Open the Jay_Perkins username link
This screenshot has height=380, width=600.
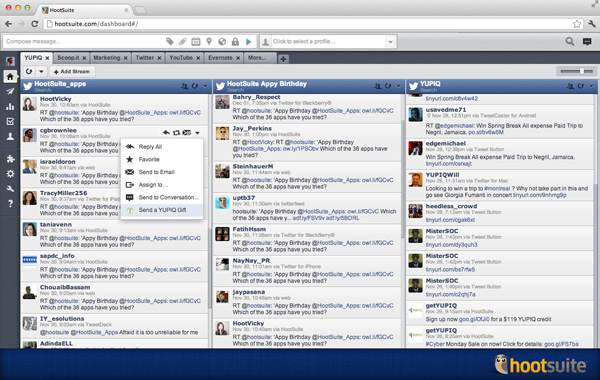[x=252, y=128]
